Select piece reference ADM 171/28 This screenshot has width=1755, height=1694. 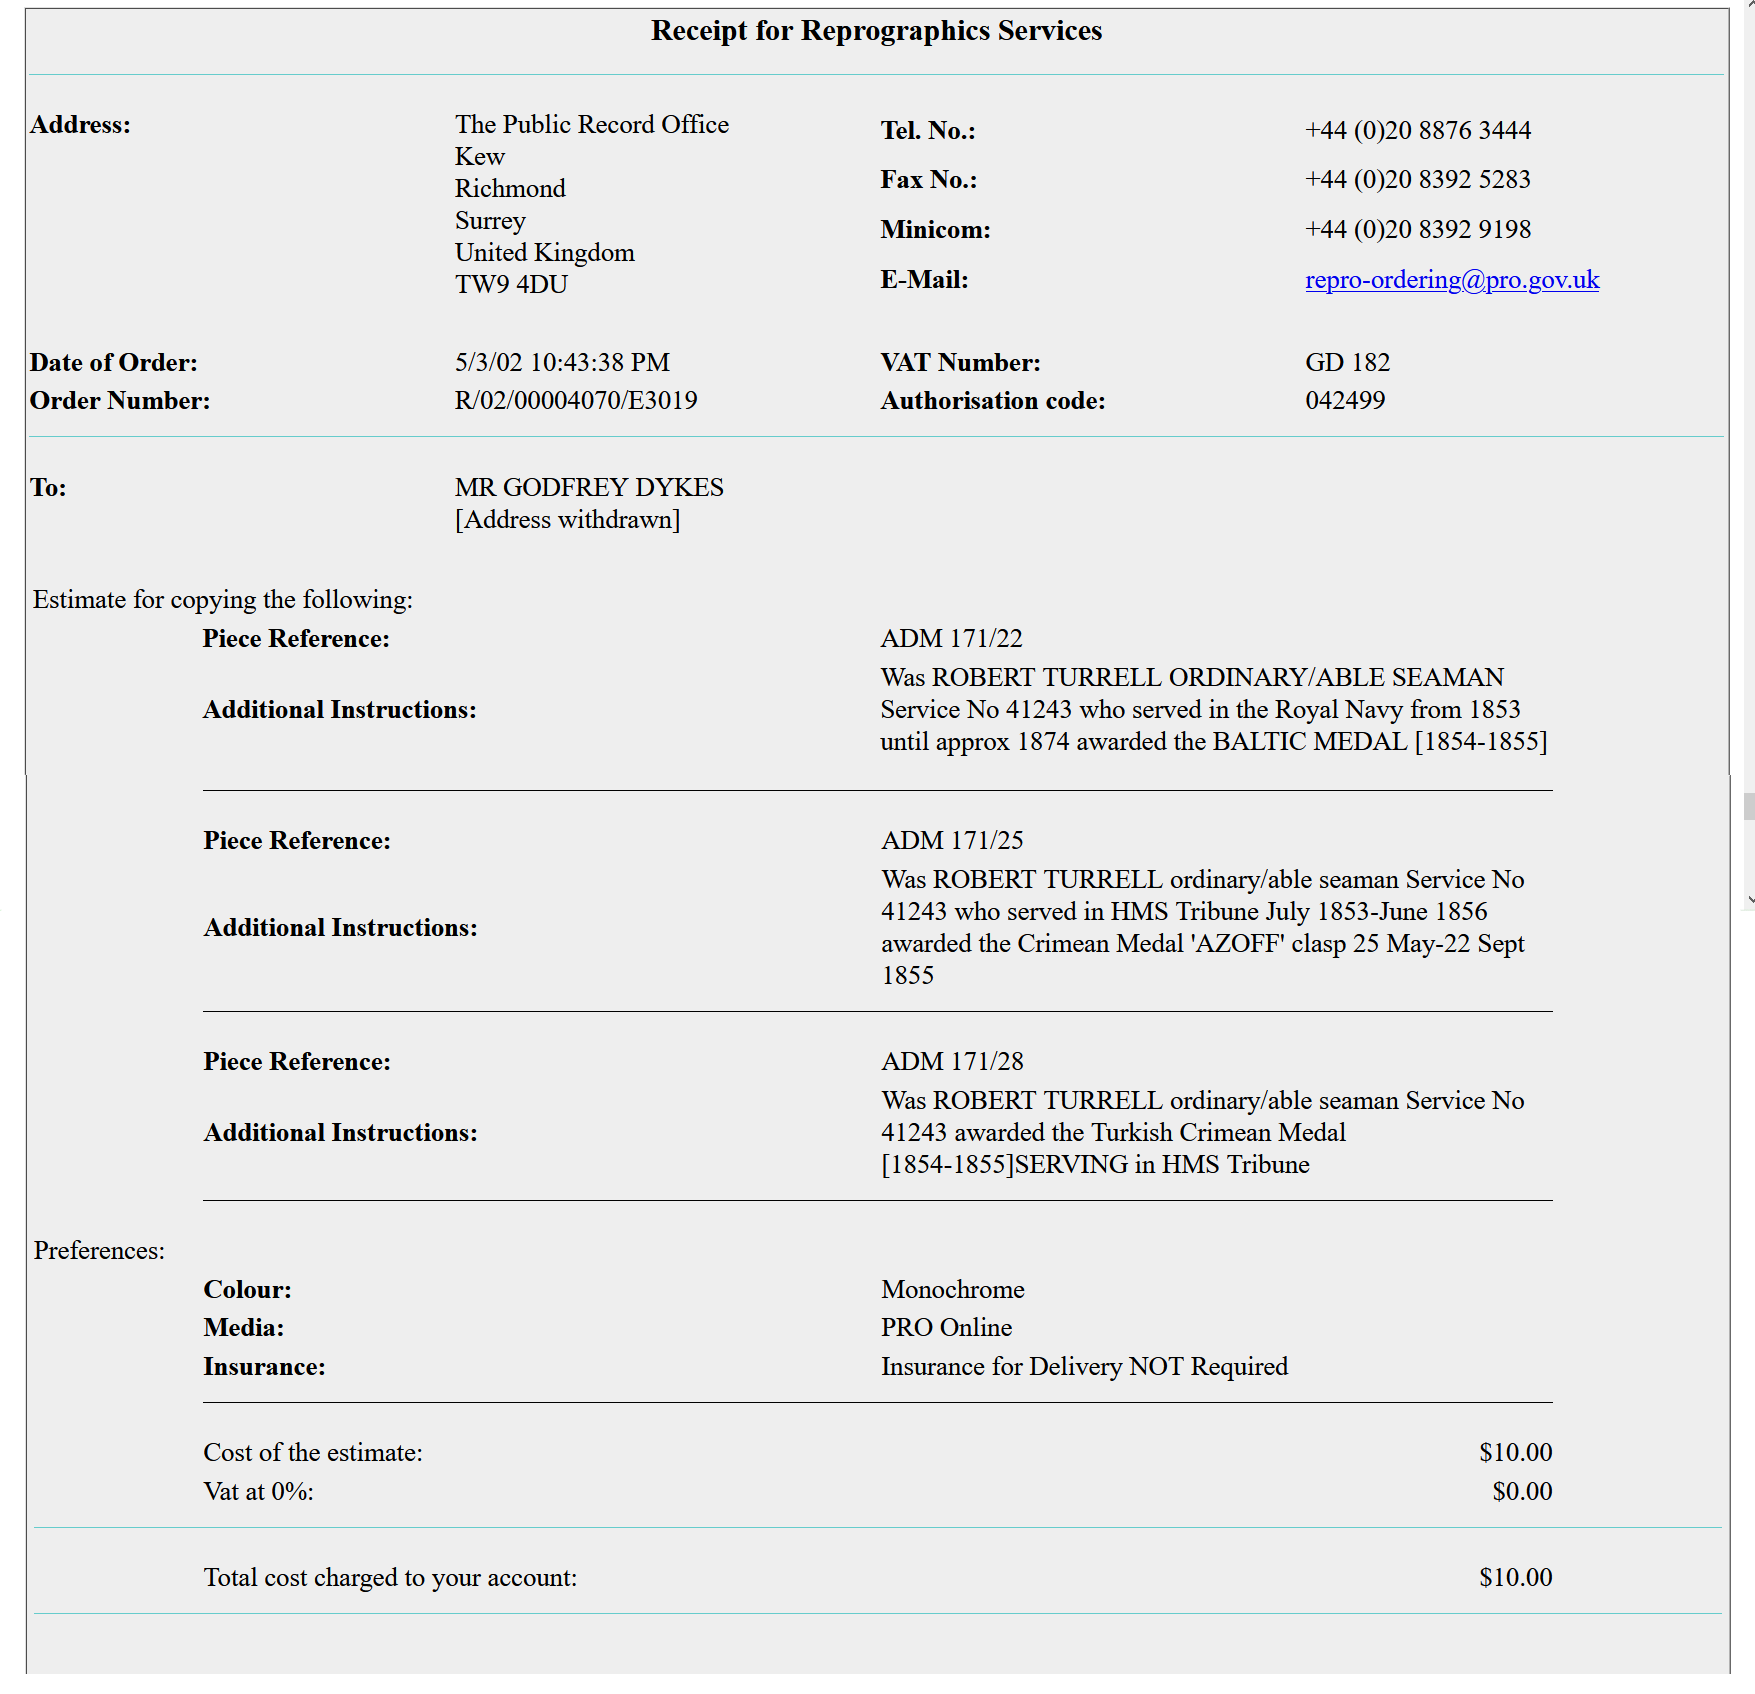952,1062
